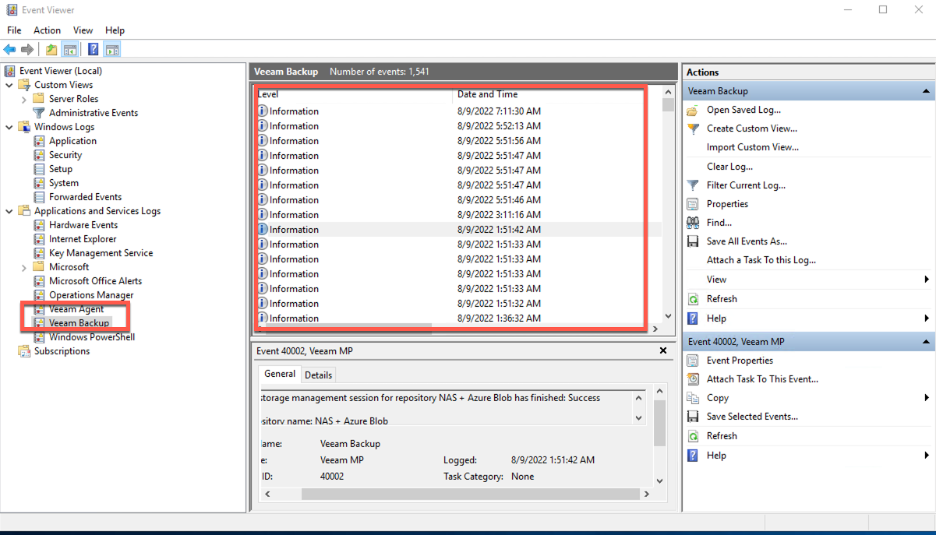
Task: Select the System log
Action: coord(63,183)
